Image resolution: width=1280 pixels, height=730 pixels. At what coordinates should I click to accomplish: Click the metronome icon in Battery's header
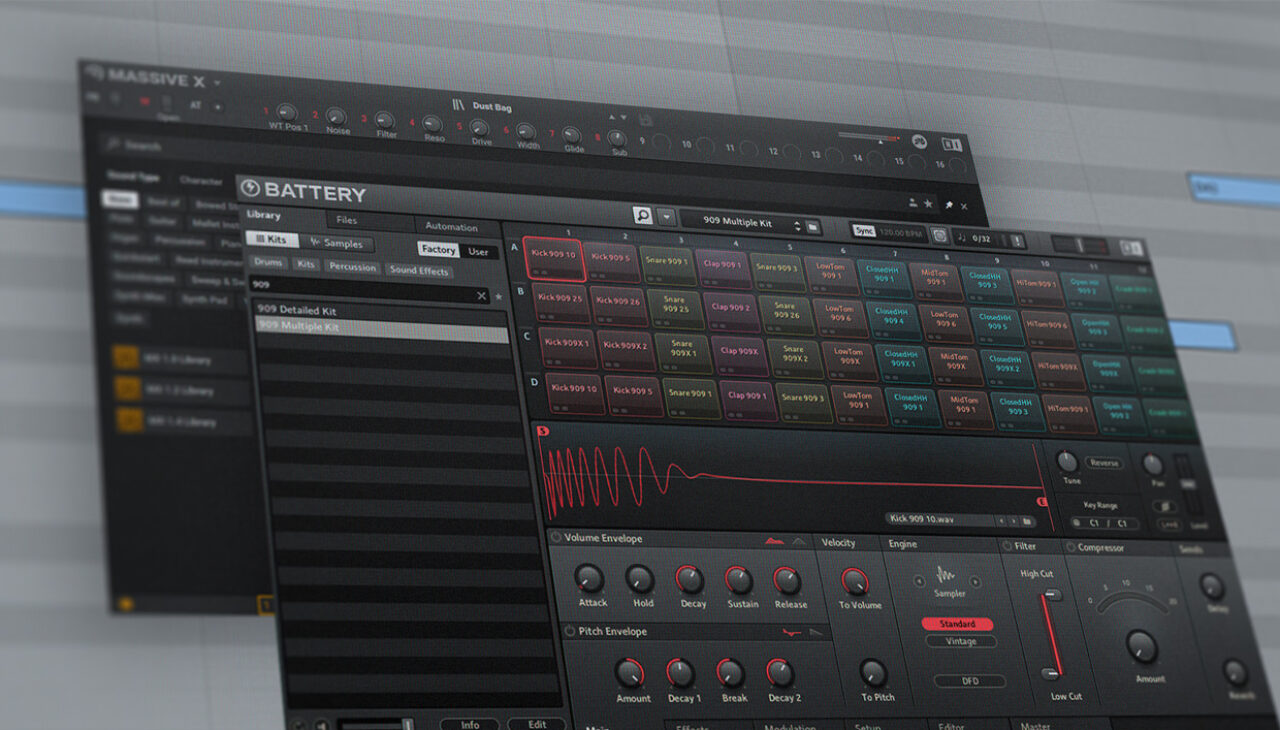pyautogui.click(x=940, y=237)
